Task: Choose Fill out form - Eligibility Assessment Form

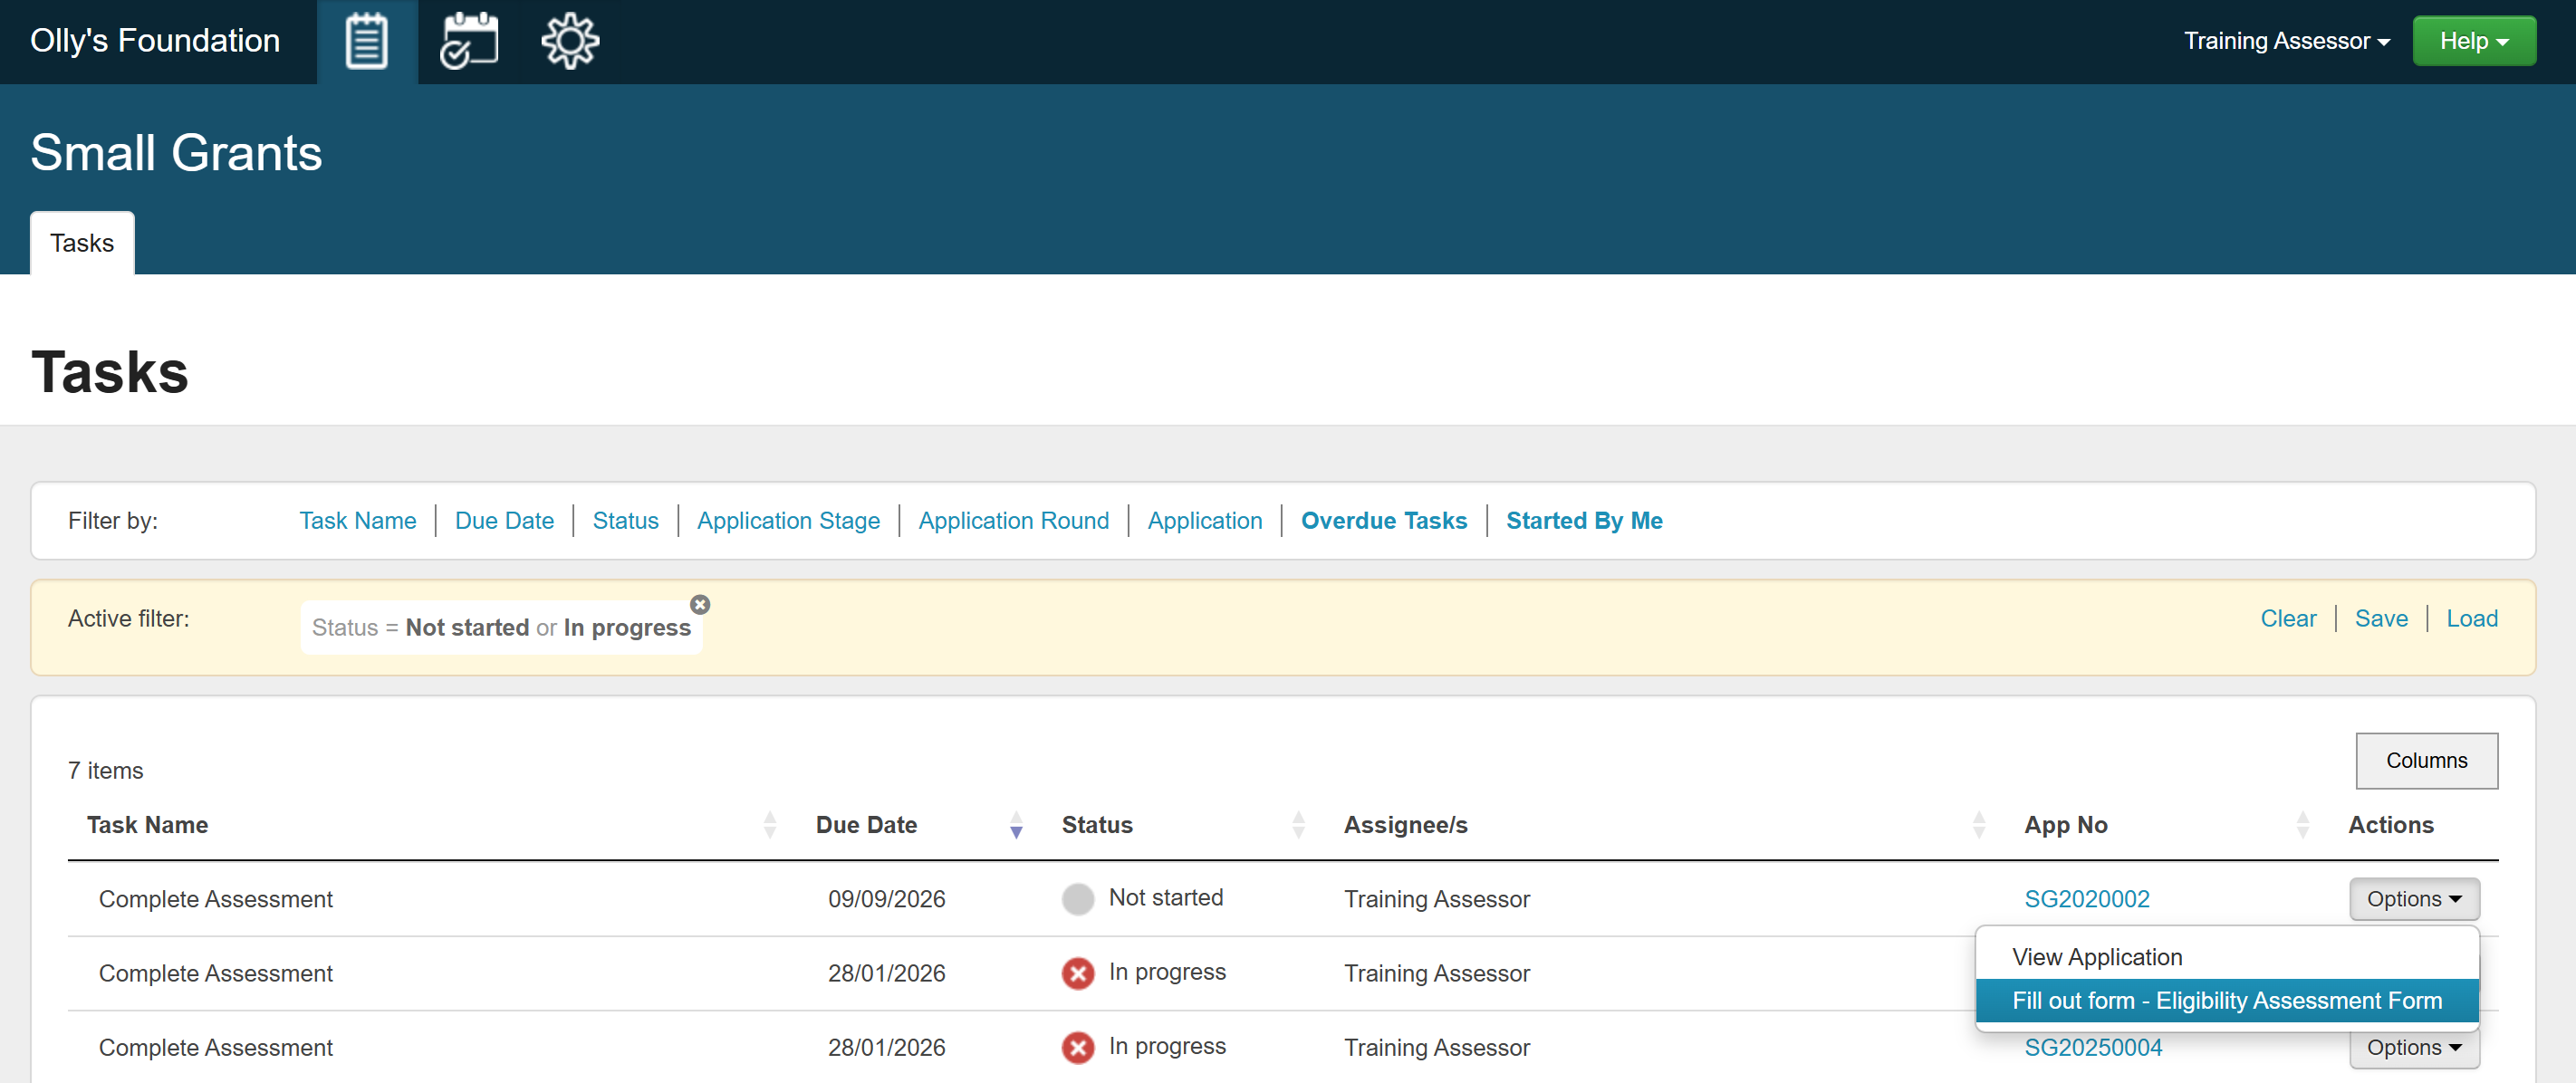Action: click(x=2227, y=1001)
